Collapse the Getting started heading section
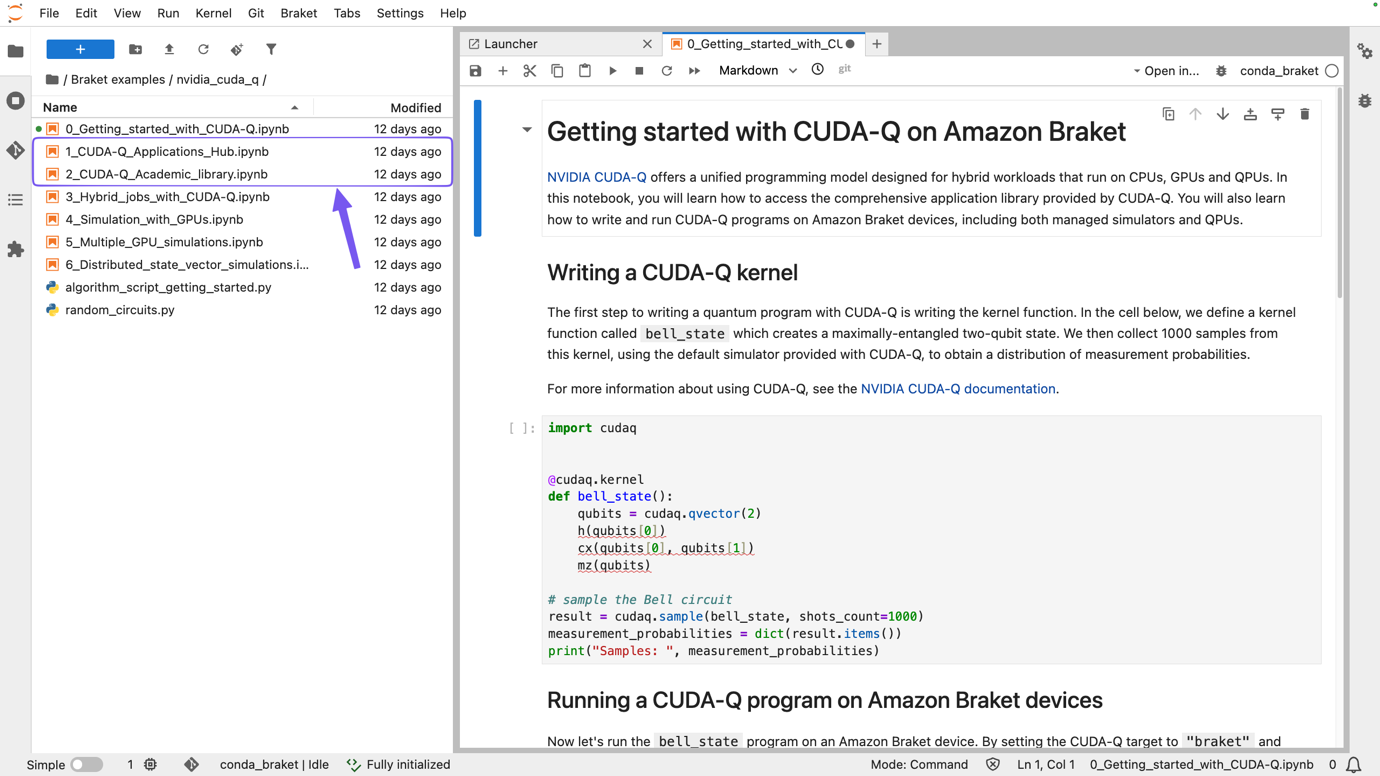1380x776 pixels. click(527, 130)
